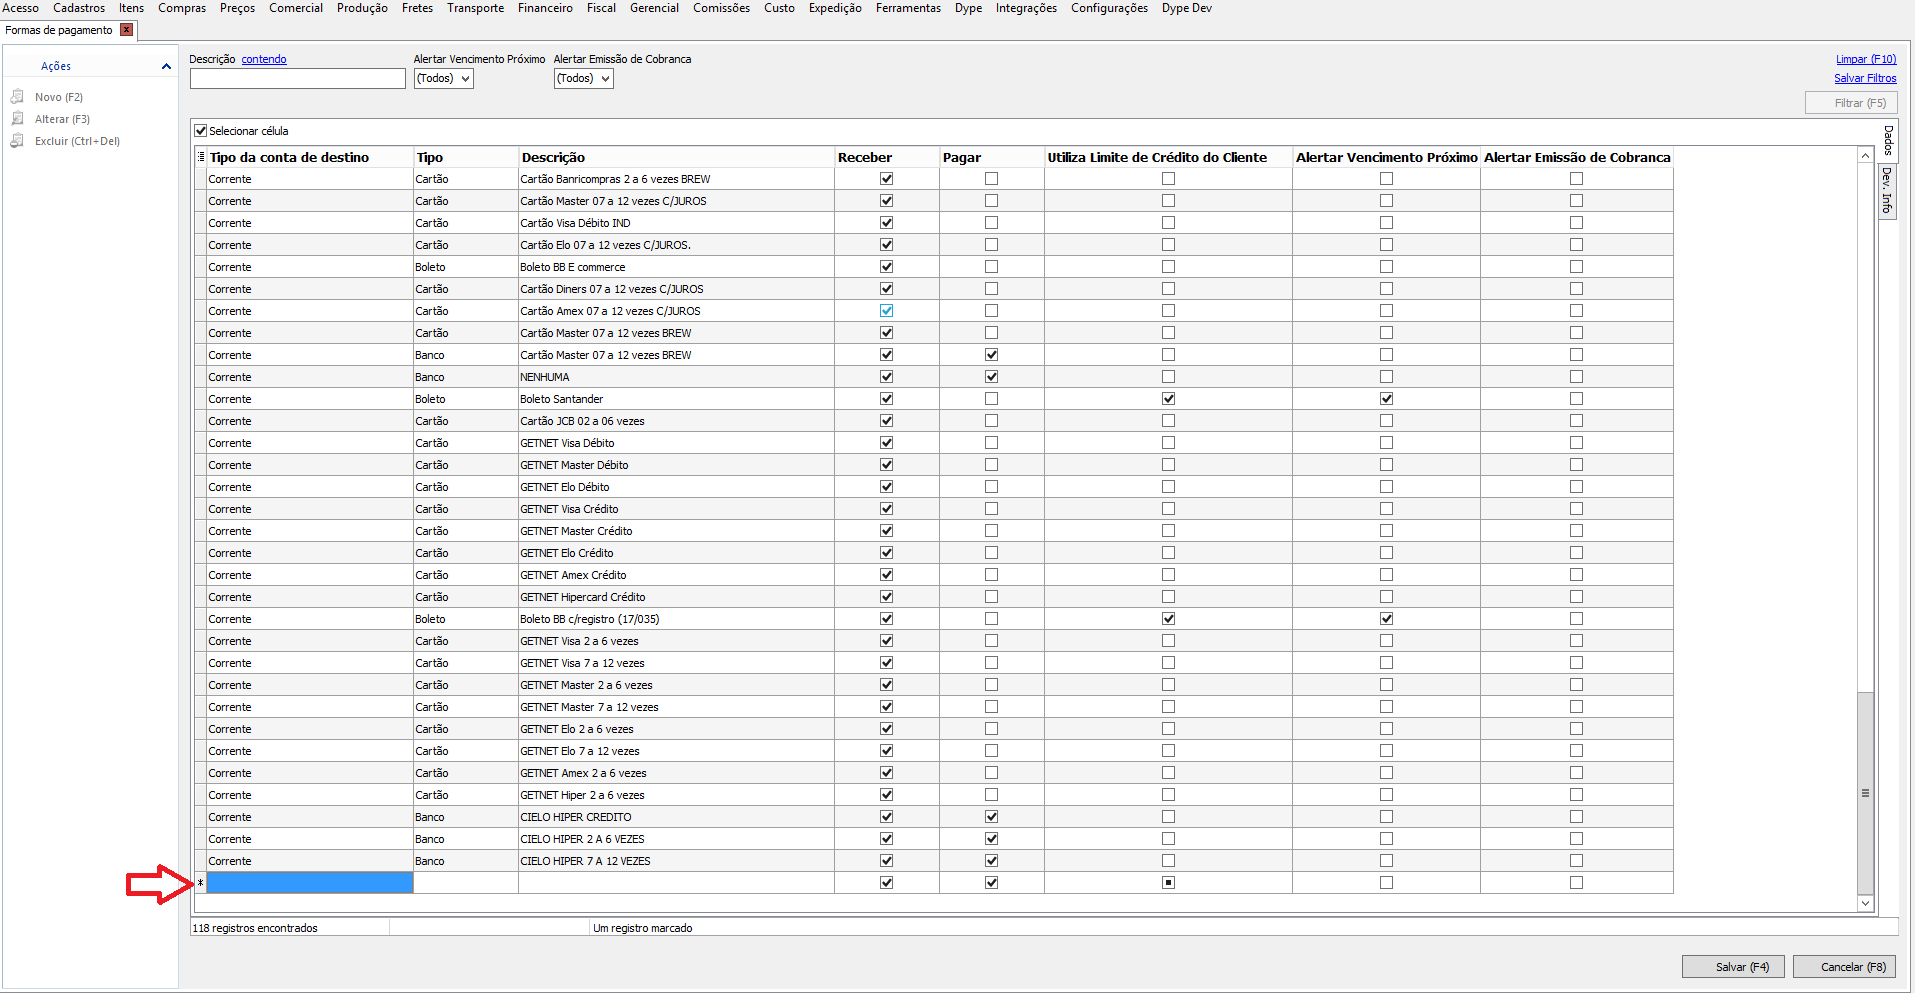Click Salvar Filtros link
The height and width of the screenshot is (993, 1915).
tap(1865, 78)
